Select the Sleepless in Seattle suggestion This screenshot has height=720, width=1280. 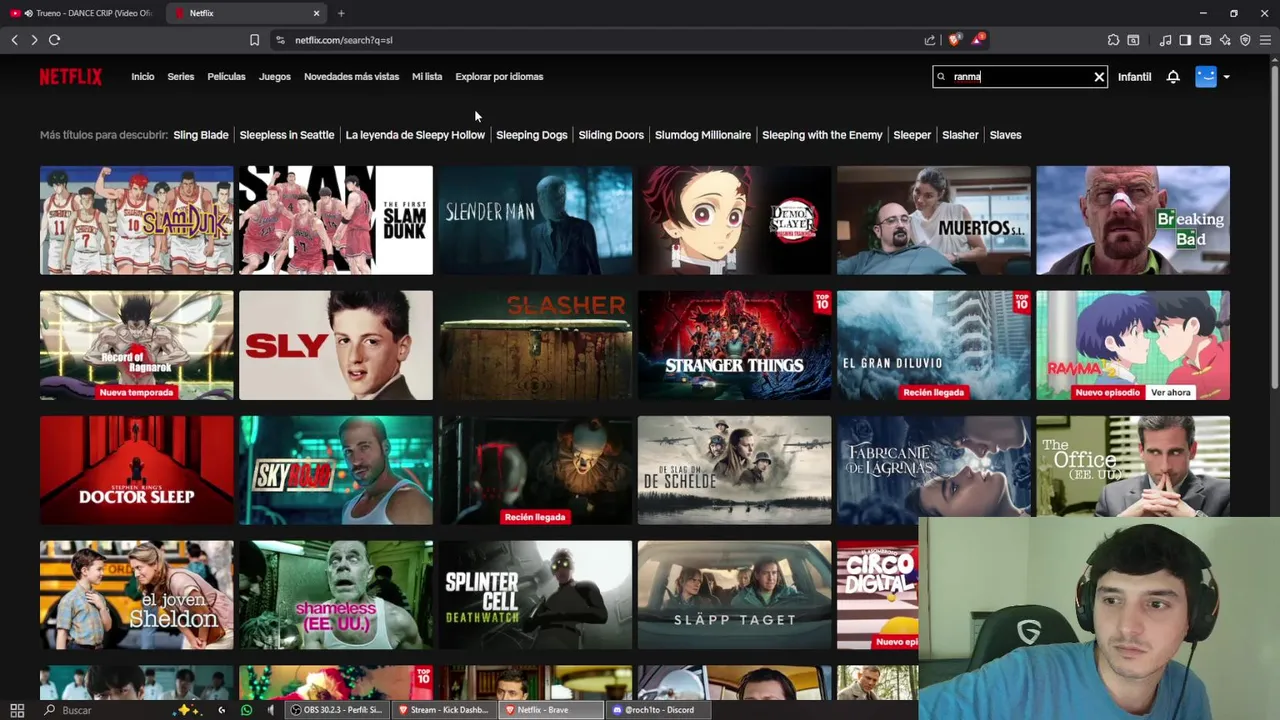287,135
